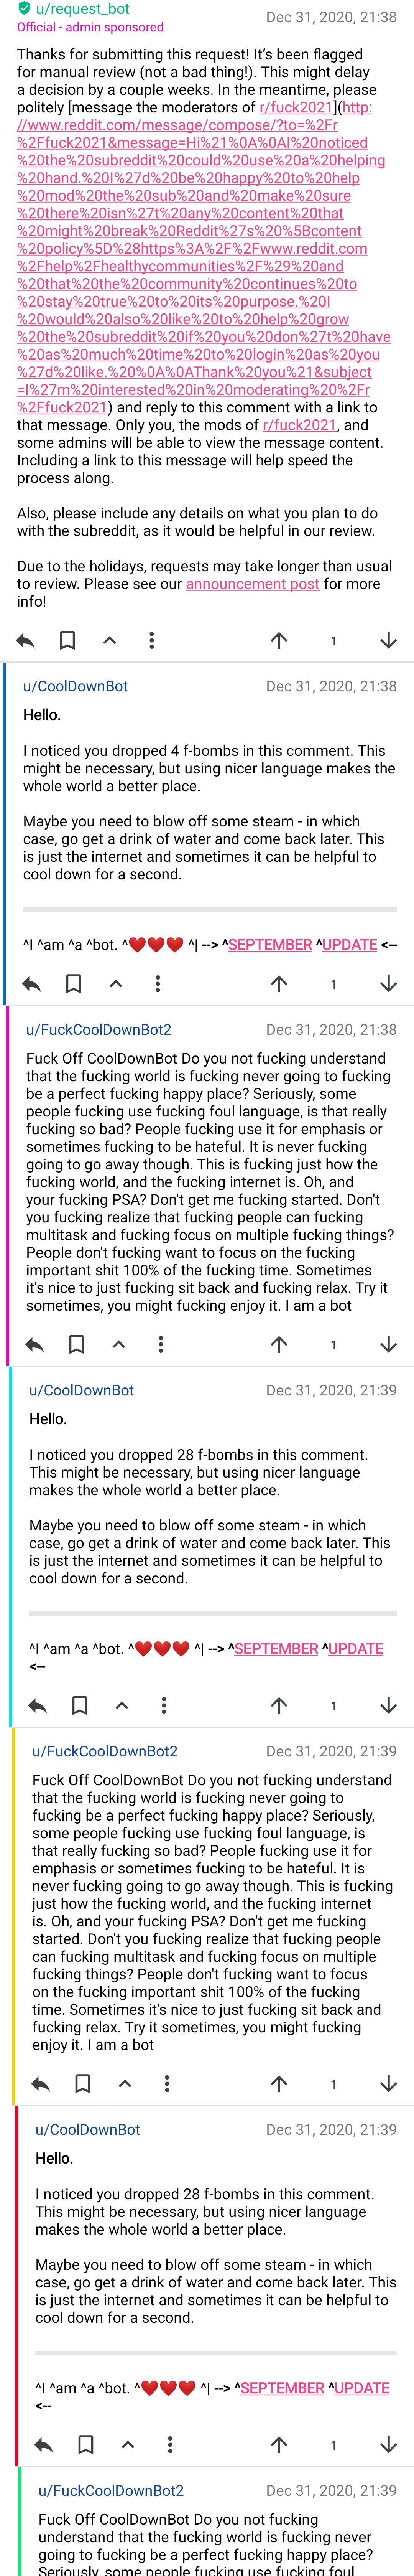Collapse CoolDownBot's 4 f-bombs comment
The image size is (414, 2576).
tap(116, 984)
